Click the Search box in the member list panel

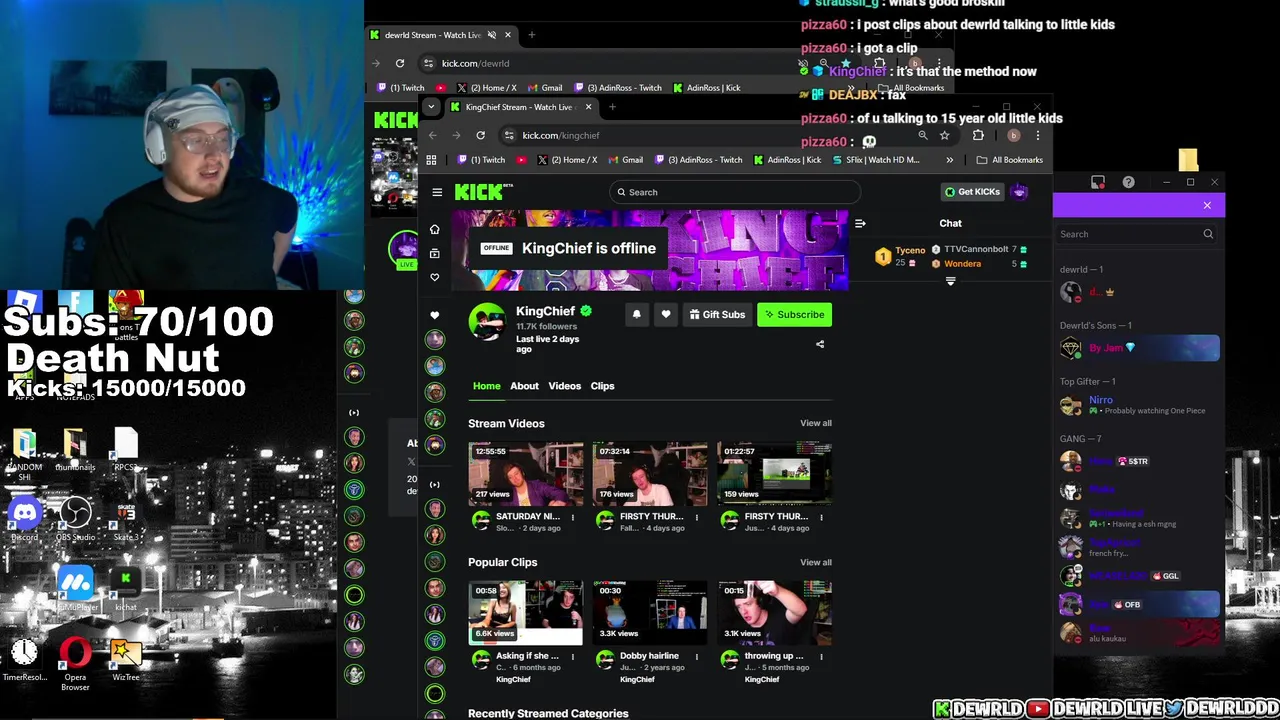[1137, 234]
